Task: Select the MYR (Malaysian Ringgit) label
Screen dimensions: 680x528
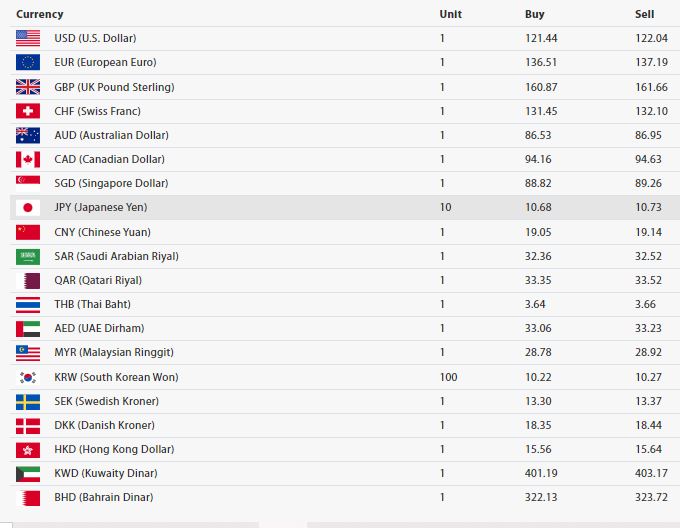Action: tap(114, 352)
